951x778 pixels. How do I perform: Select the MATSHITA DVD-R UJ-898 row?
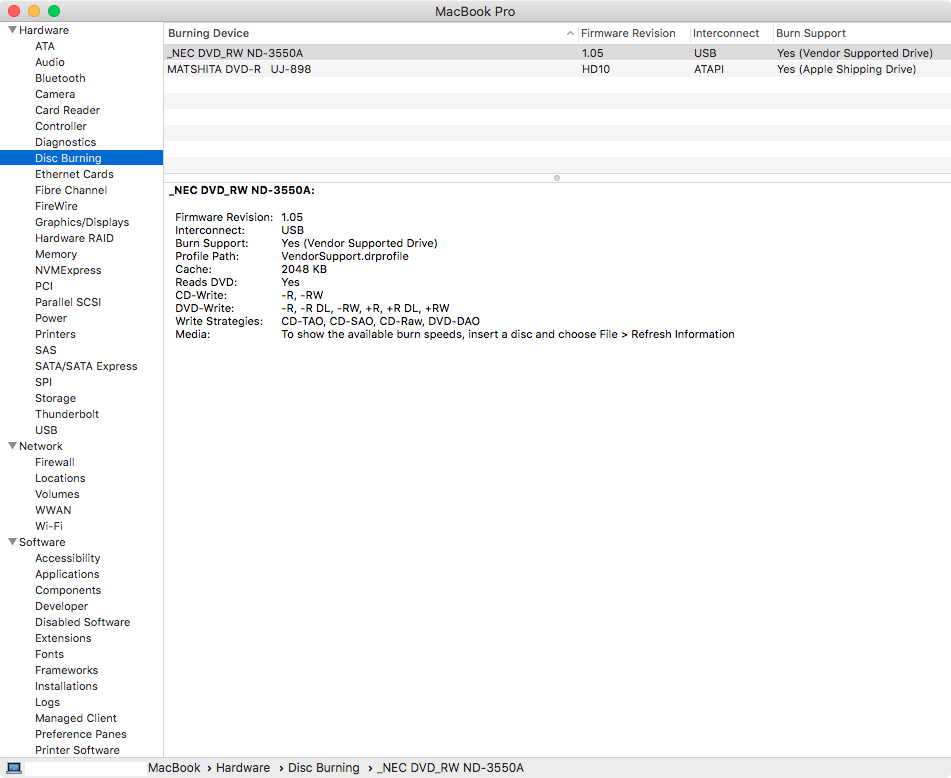(557, 69)
